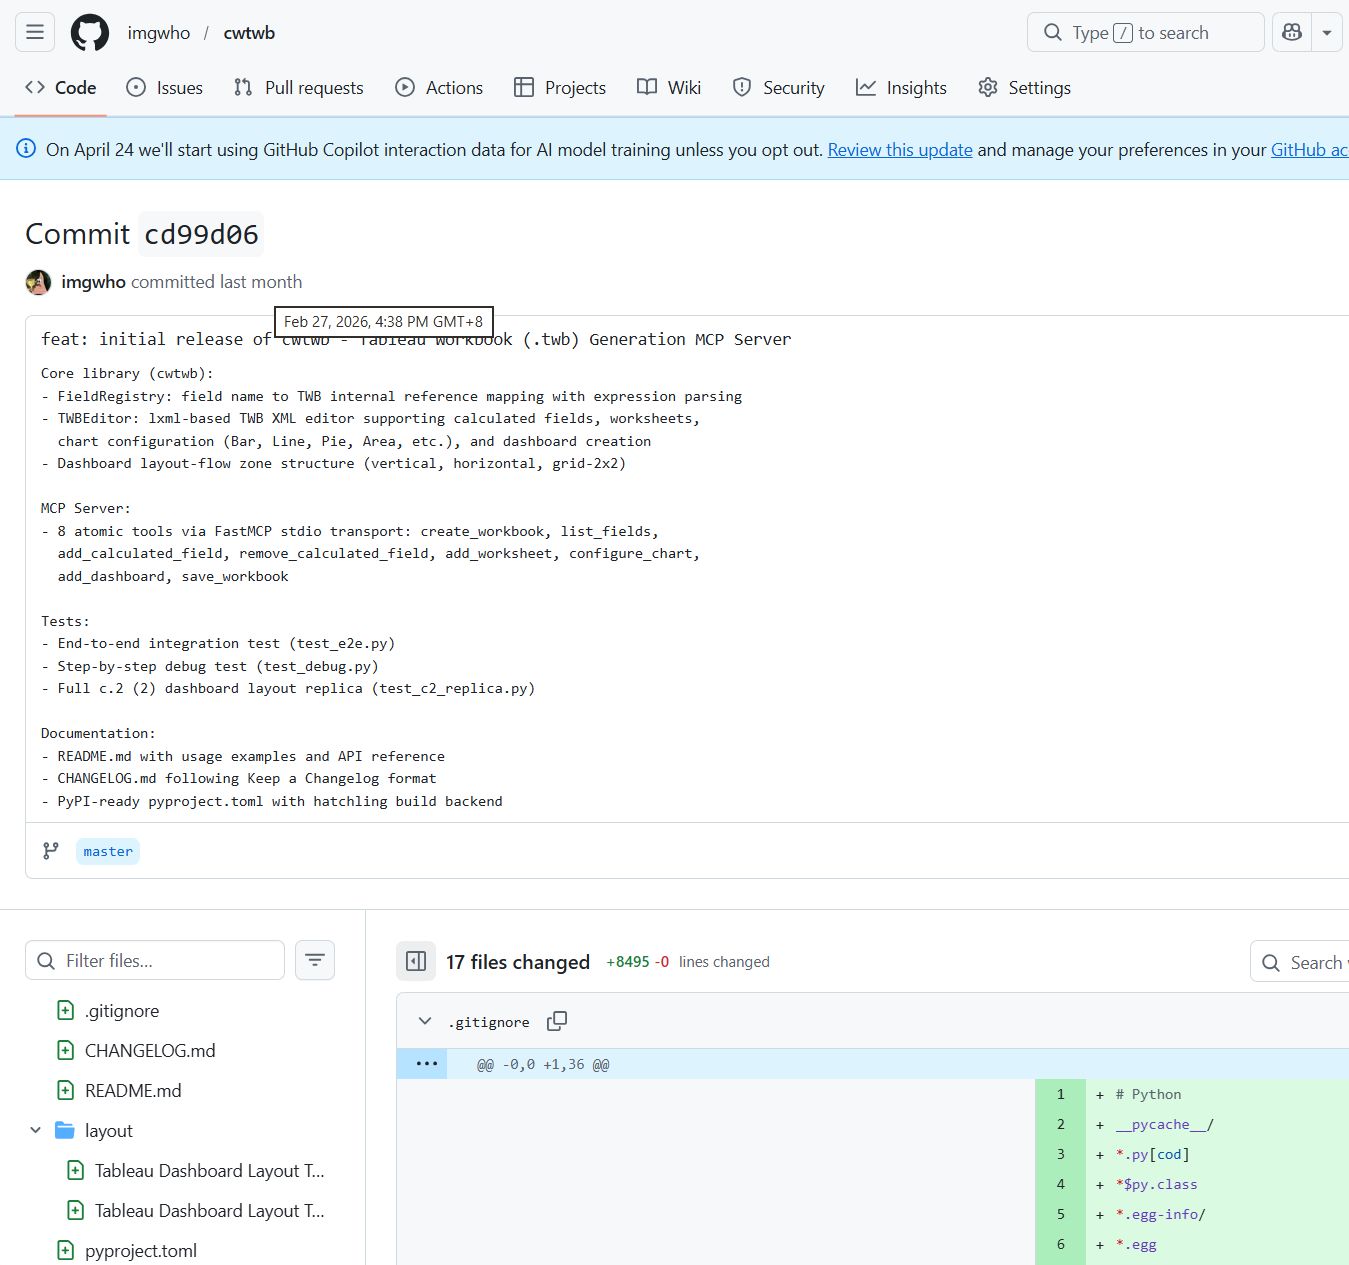Viewport: 1349px width, 1265px height.
Task: Open the cwtwb repository link
Action: (249, 33)
